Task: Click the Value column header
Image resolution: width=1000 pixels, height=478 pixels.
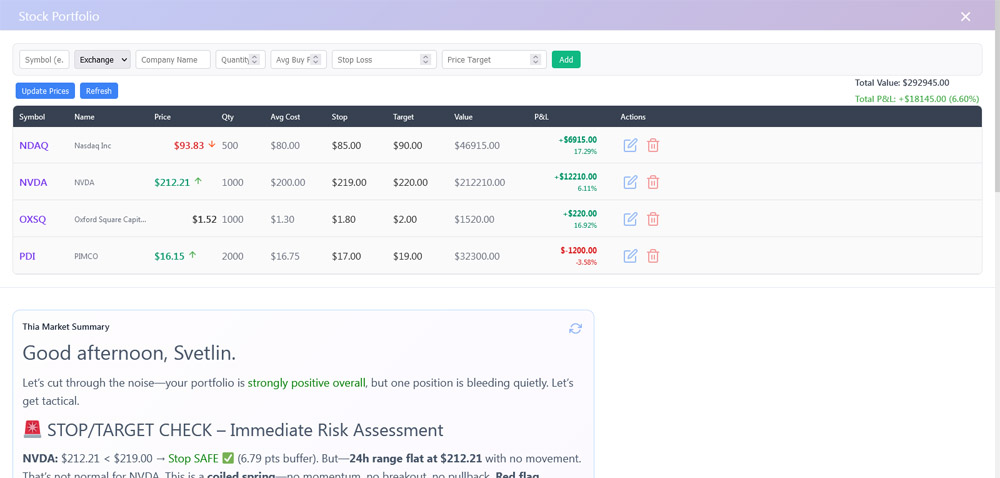Action: click(x=464, y=117)
